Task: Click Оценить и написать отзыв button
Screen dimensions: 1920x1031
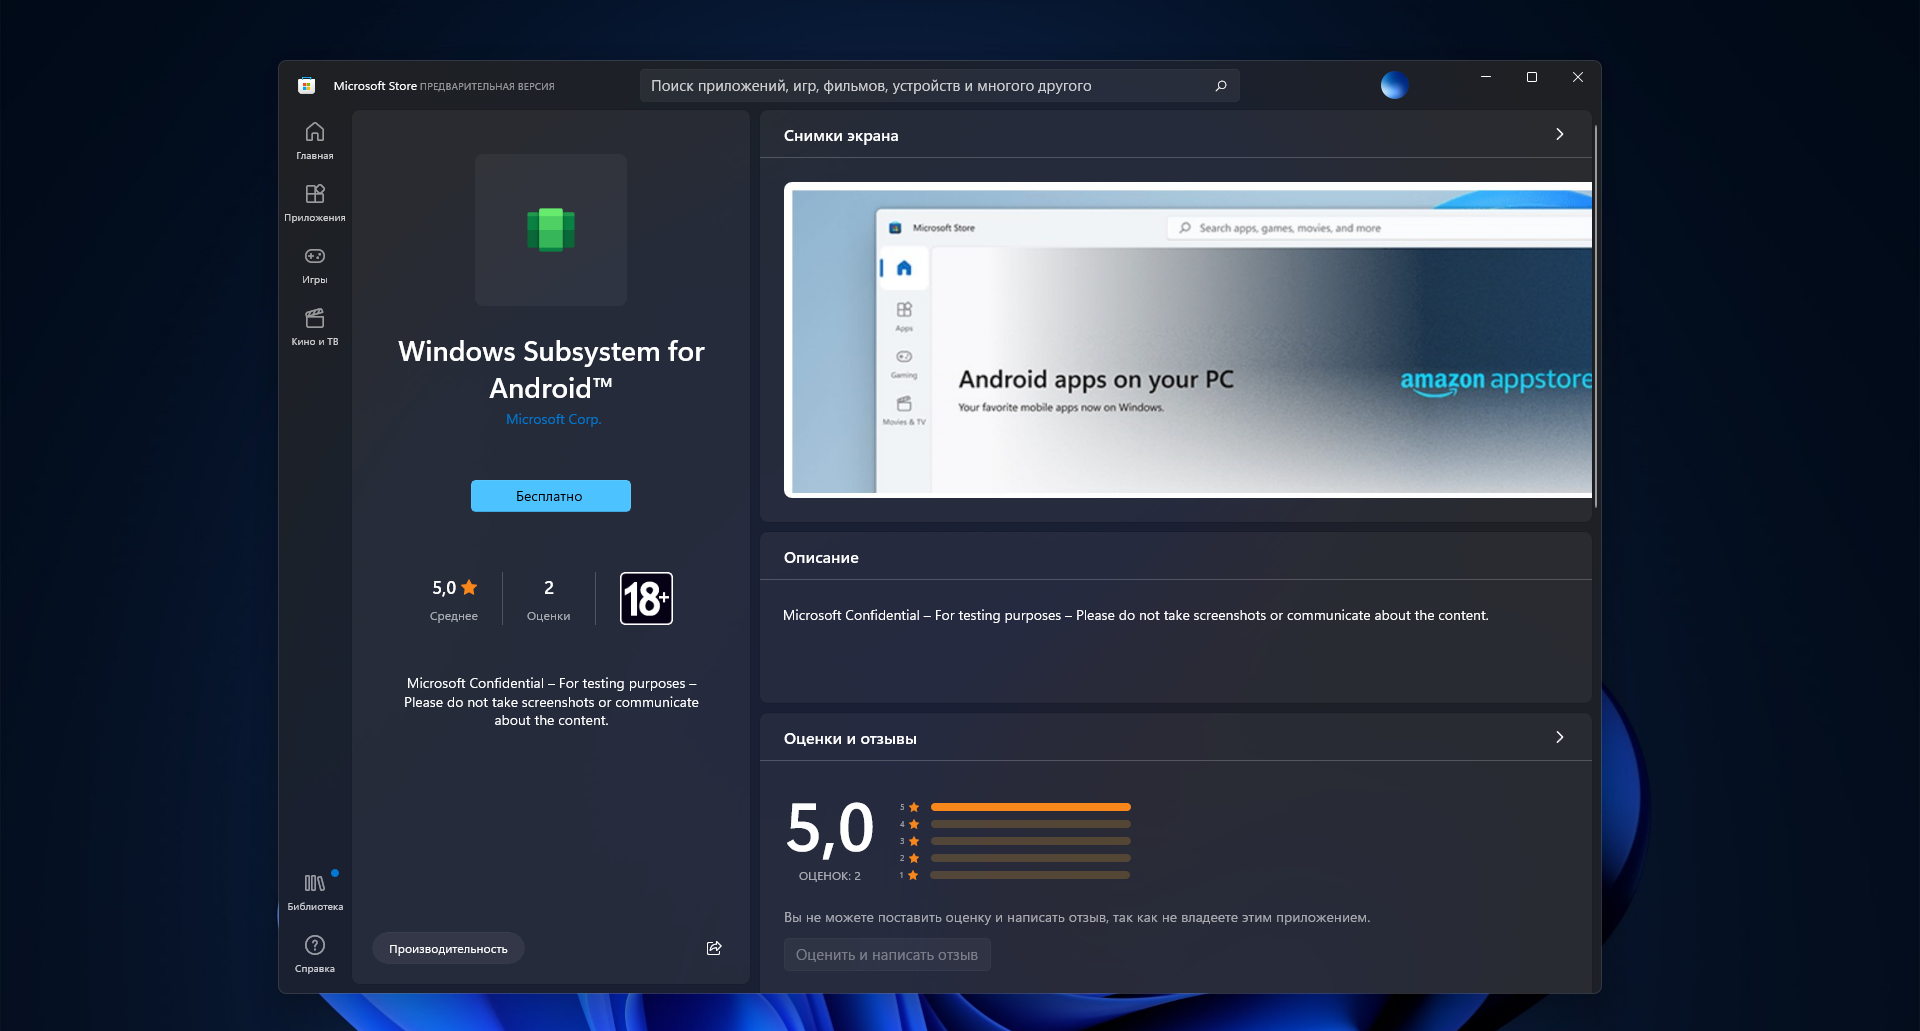Action: (x=887, y=955)
